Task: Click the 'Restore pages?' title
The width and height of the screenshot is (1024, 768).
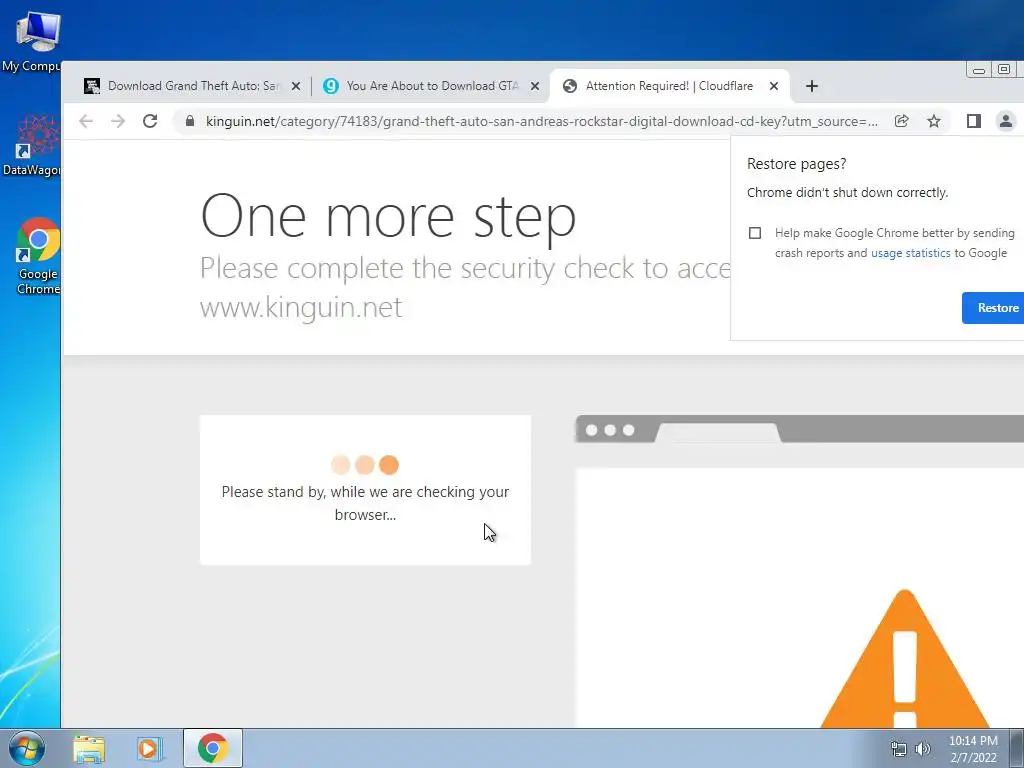Action: pyautogui.click(x=797, y=164)
